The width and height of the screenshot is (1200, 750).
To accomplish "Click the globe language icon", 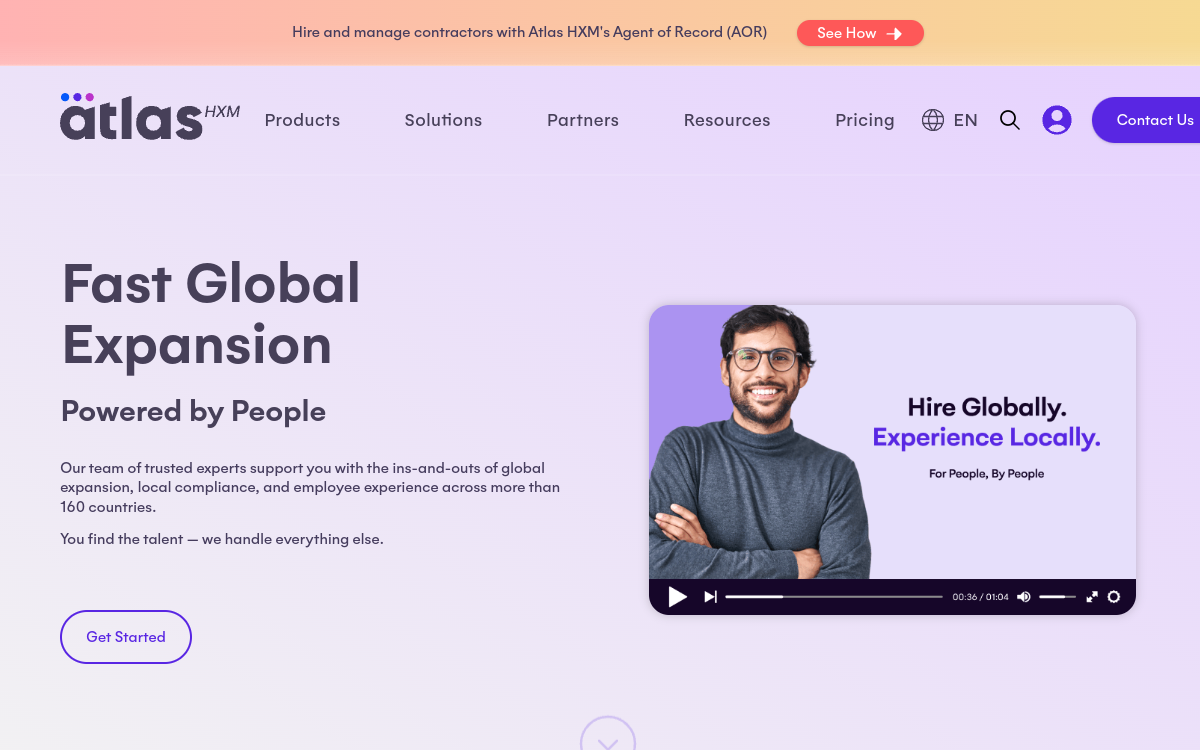I will [x=933, y=120].
